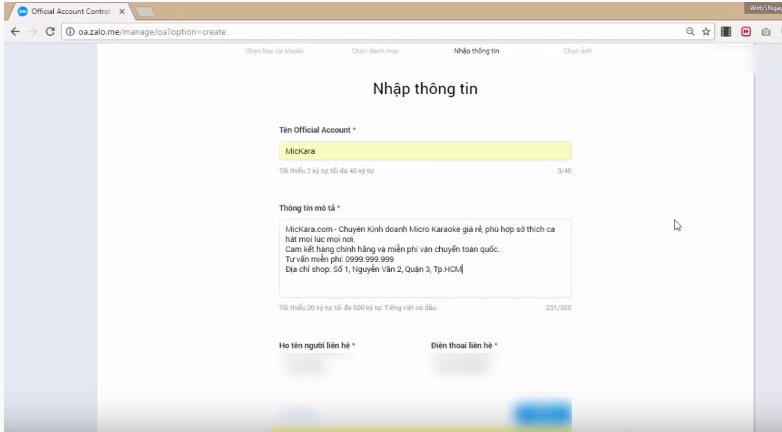Viewport: 782px width, 432px height.
Task: Open a new tab with the tab button
Action: [145, 11]
